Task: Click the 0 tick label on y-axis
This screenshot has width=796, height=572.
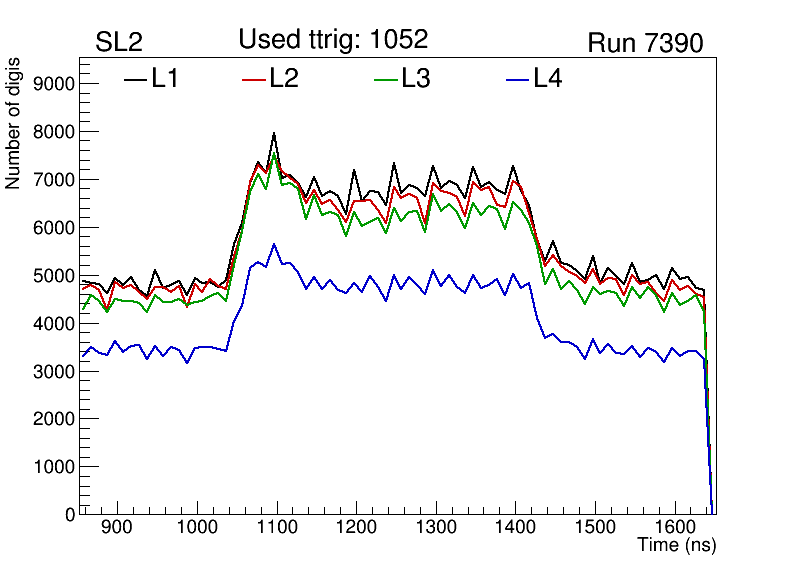Action: [70, 514]
